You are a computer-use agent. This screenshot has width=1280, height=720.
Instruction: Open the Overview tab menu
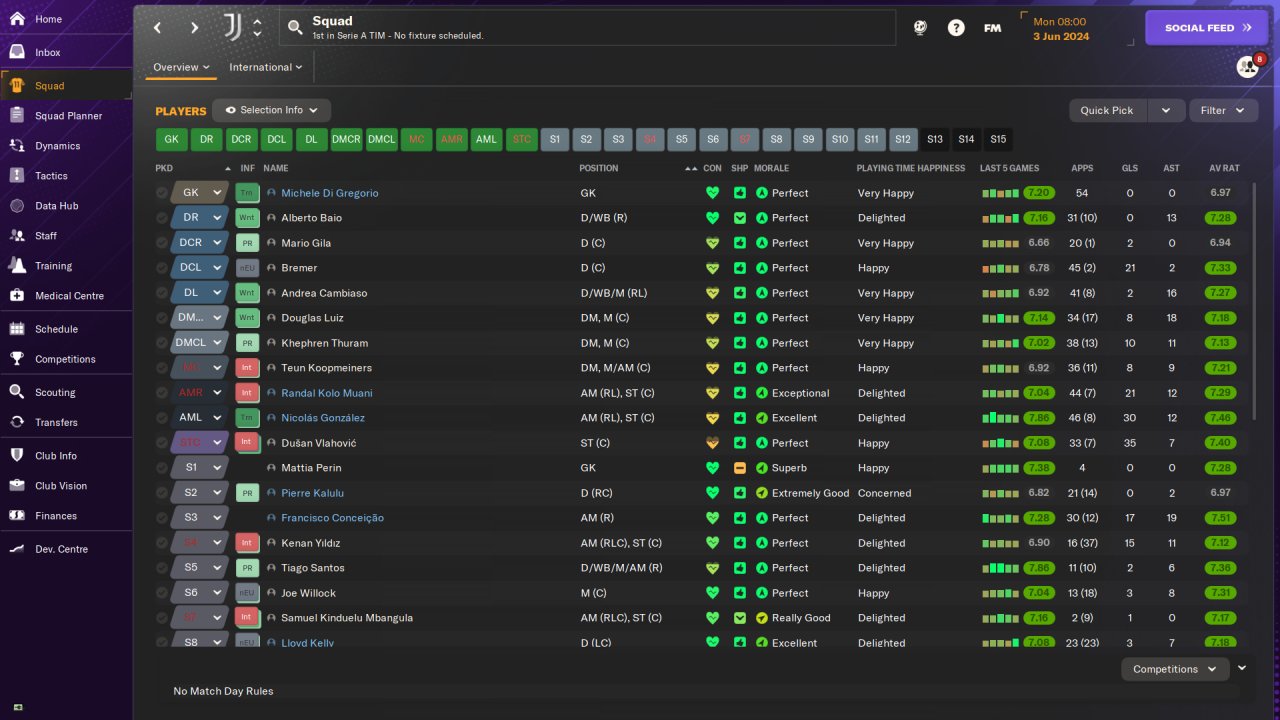click(181, 67)
